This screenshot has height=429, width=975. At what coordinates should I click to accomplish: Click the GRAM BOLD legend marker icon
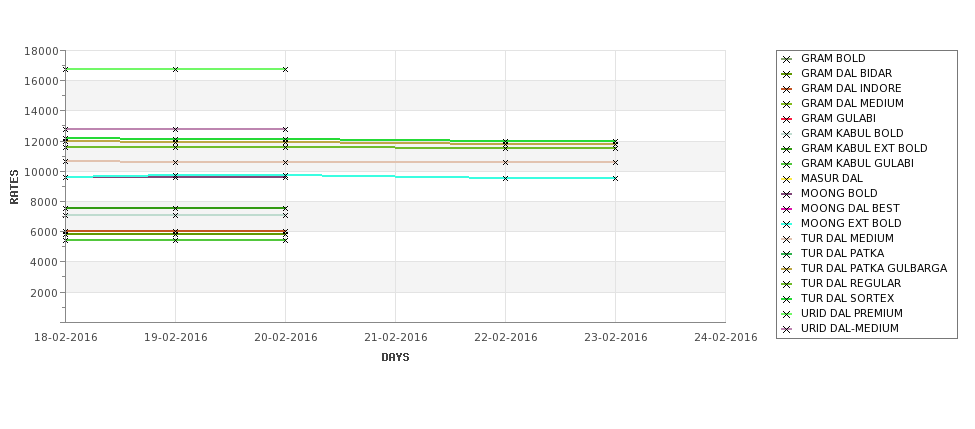click(x=787, y=59)
